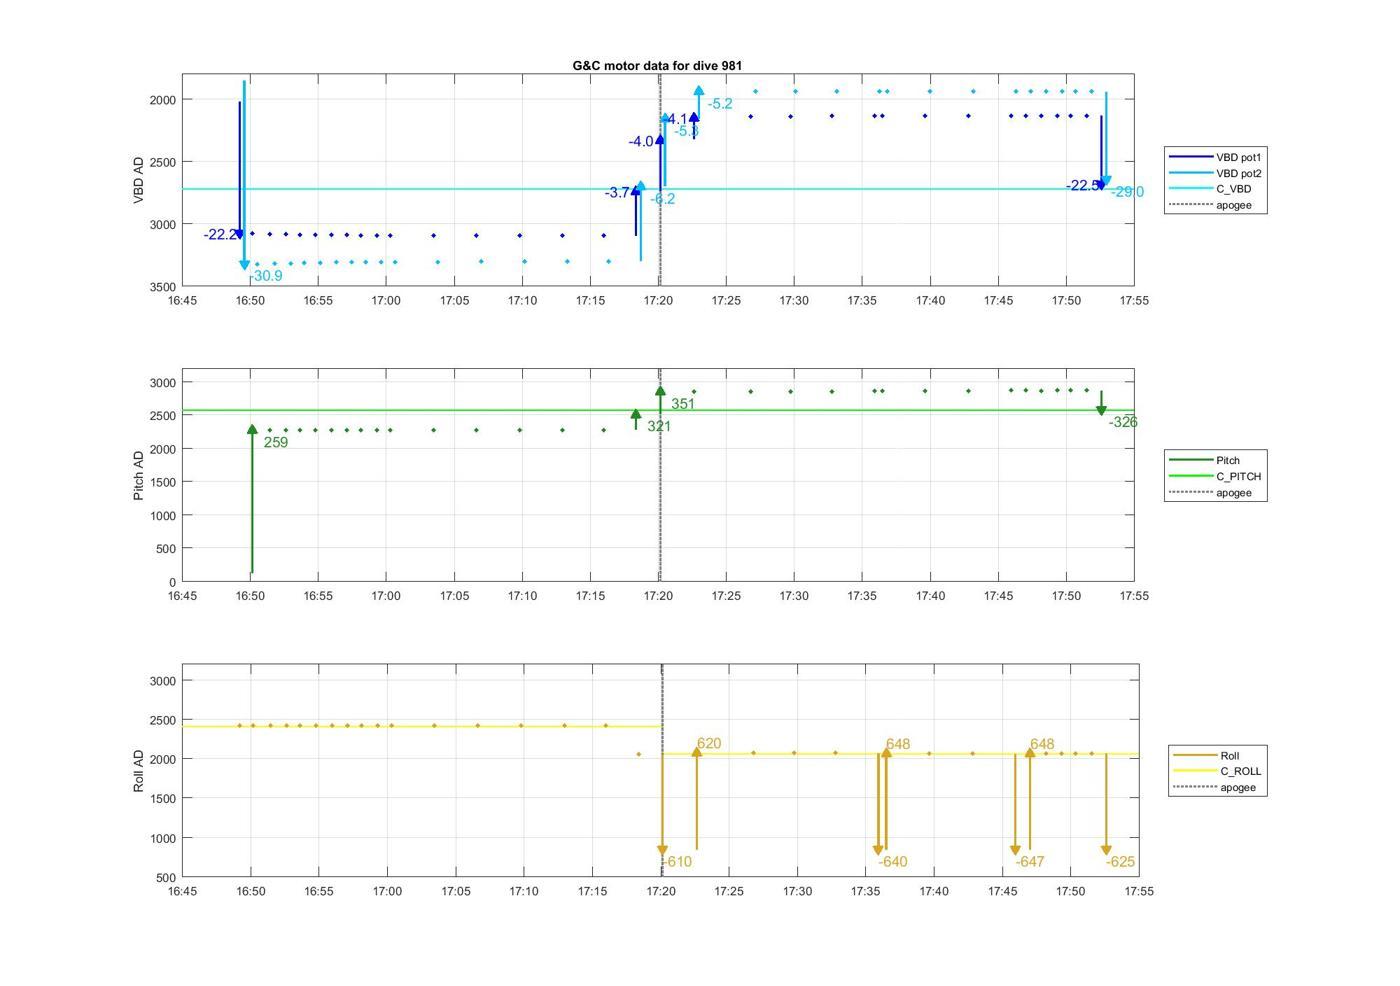Click the "17:20" x-axis tick on Roll plot

pyautogui.click(x=661, y=892)
